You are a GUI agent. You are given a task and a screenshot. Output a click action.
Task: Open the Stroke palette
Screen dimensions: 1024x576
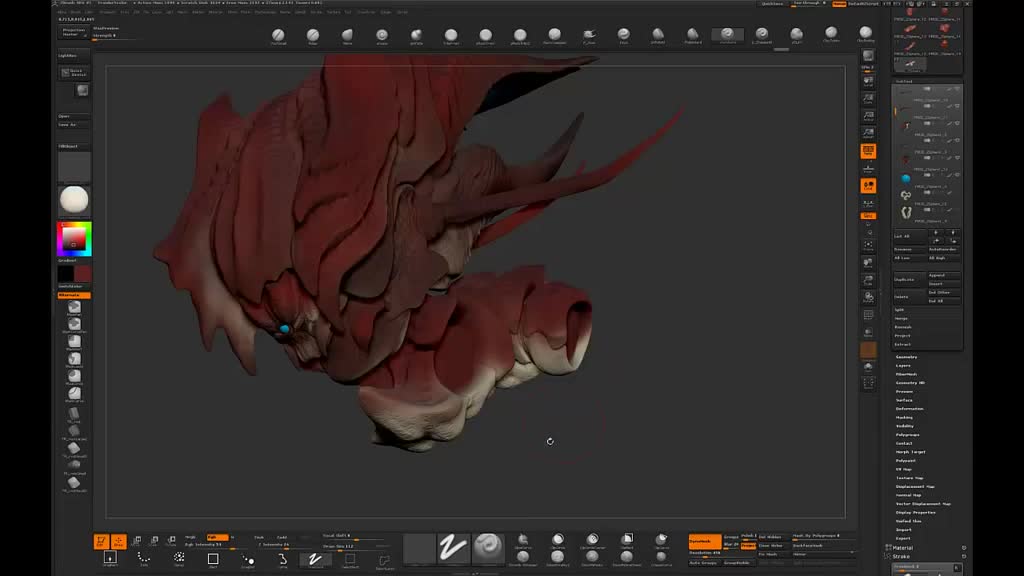click(x=901, y=556)
